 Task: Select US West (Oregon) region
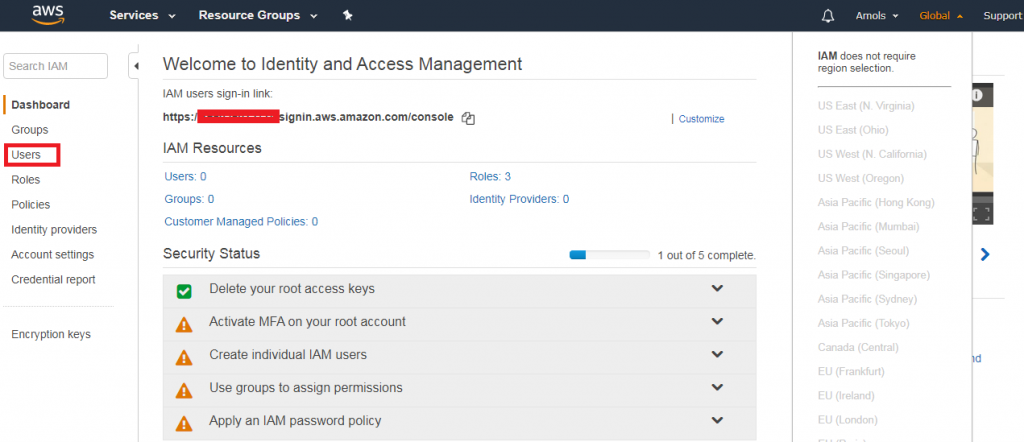point(861,178)
